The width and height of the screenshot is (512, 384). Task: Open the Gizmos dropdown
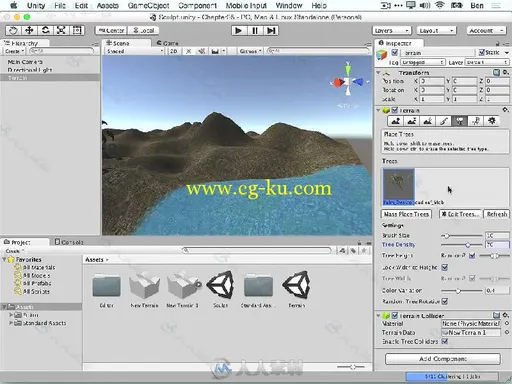[x=250, y=51]
